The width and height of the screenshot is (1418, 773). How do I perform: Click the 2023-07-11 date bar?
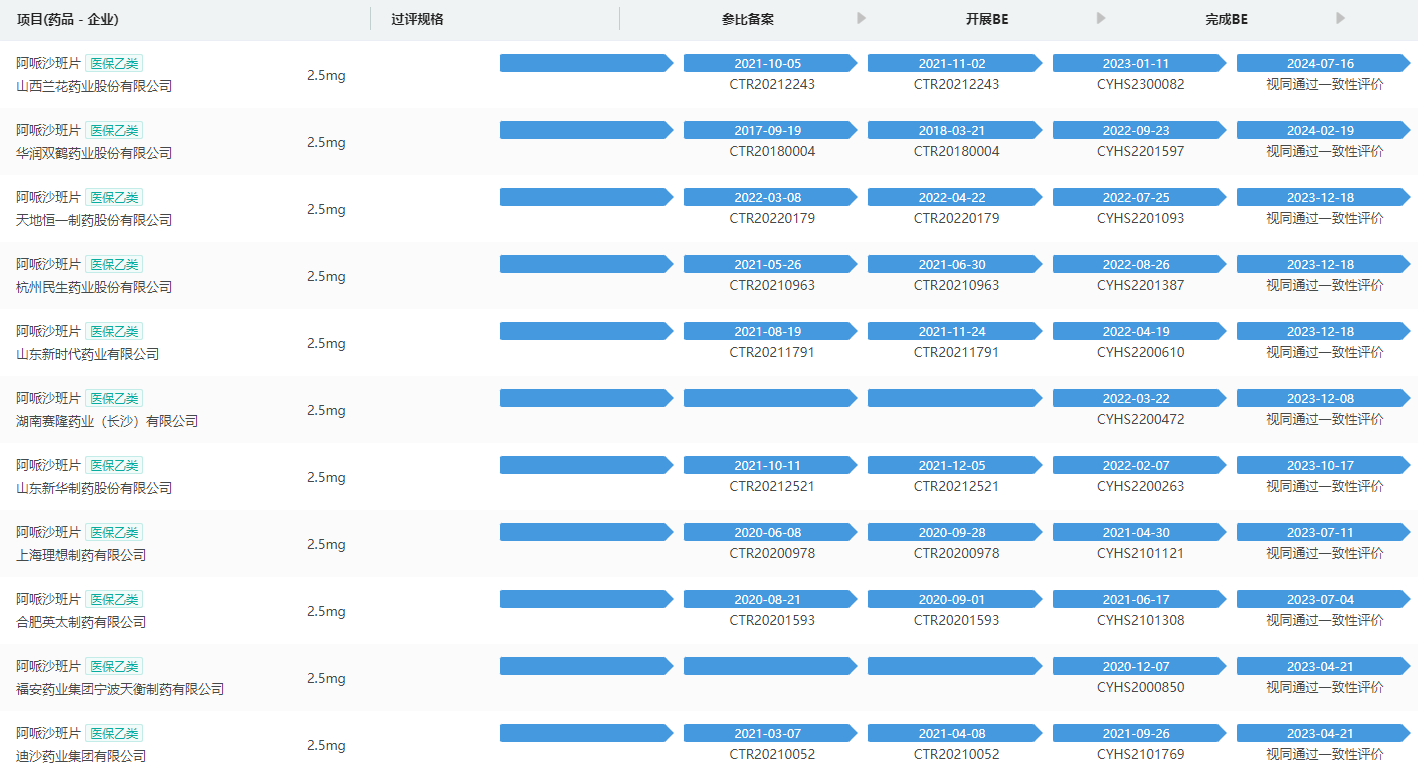pyautogui.click(x=1324, y=532)
